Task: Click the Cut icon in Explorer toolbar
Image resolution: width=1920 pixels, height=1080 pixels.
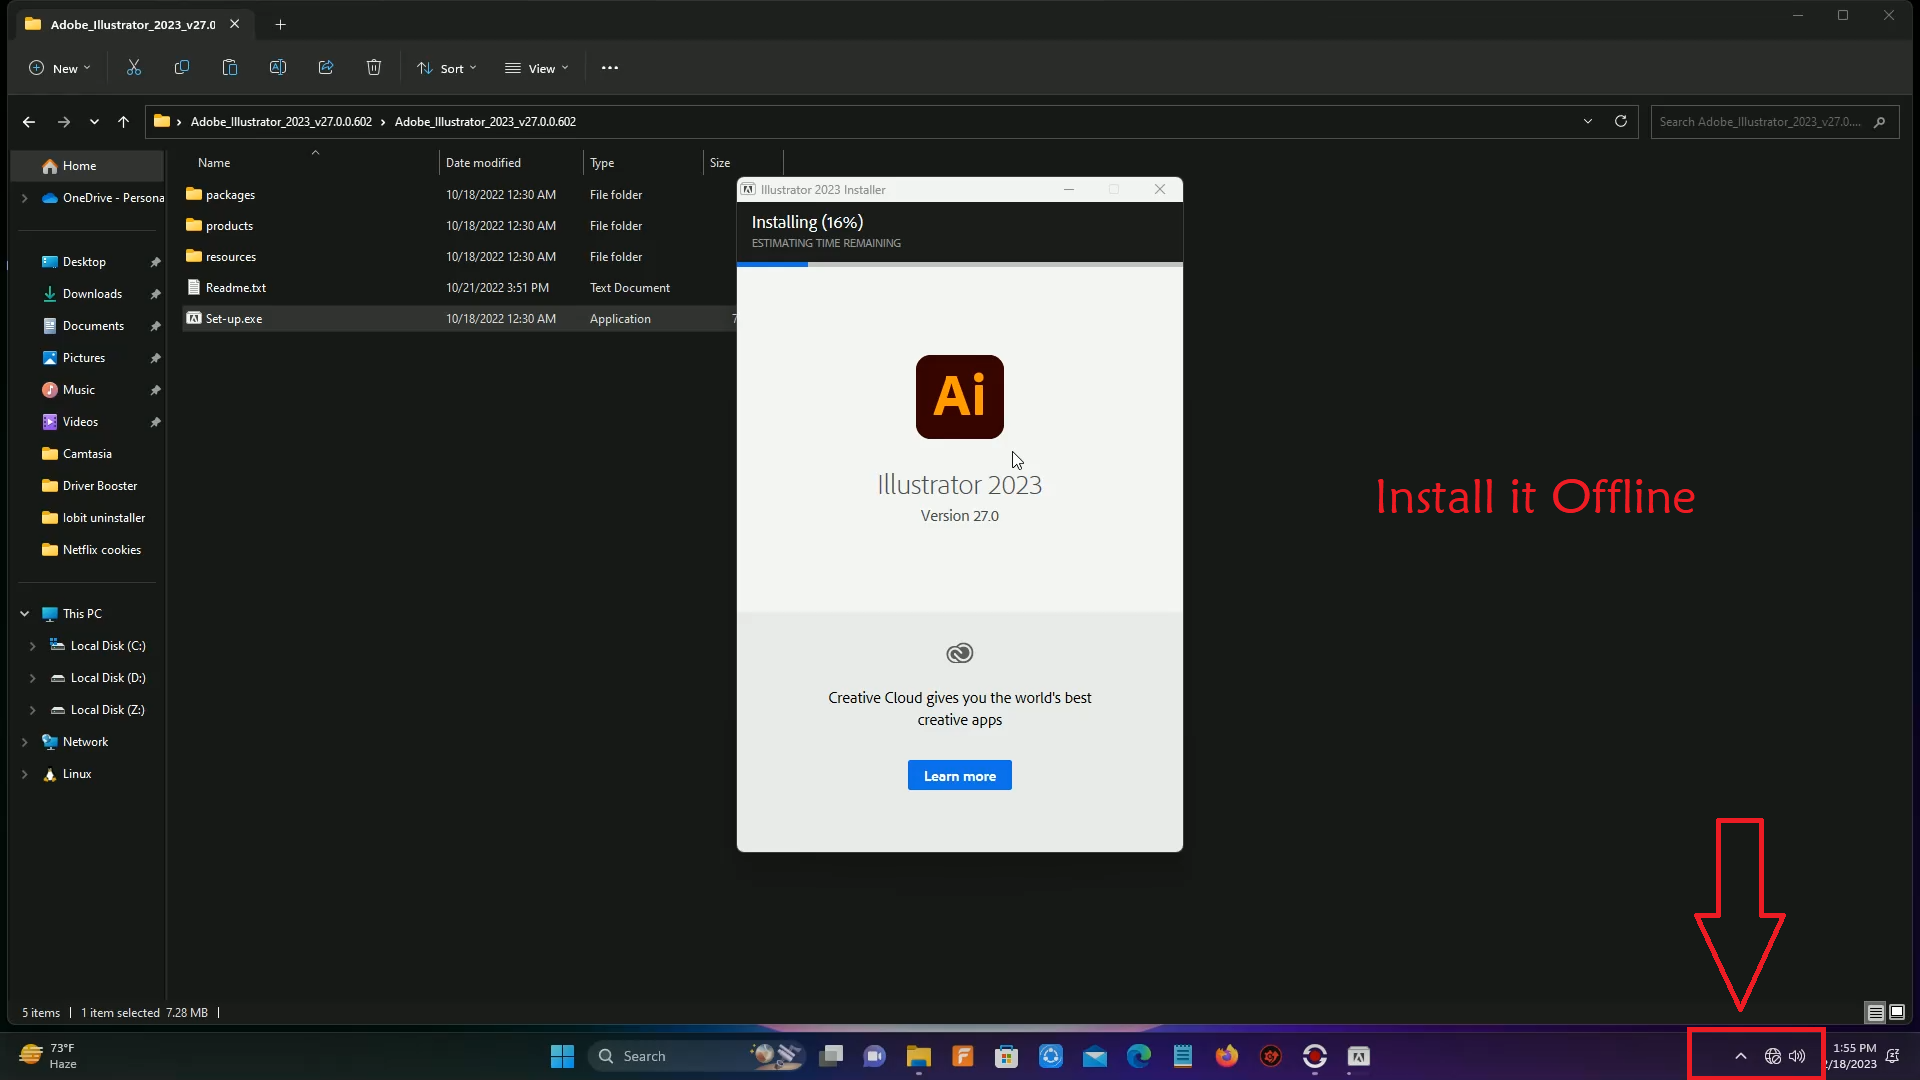Action: [134, 68]
